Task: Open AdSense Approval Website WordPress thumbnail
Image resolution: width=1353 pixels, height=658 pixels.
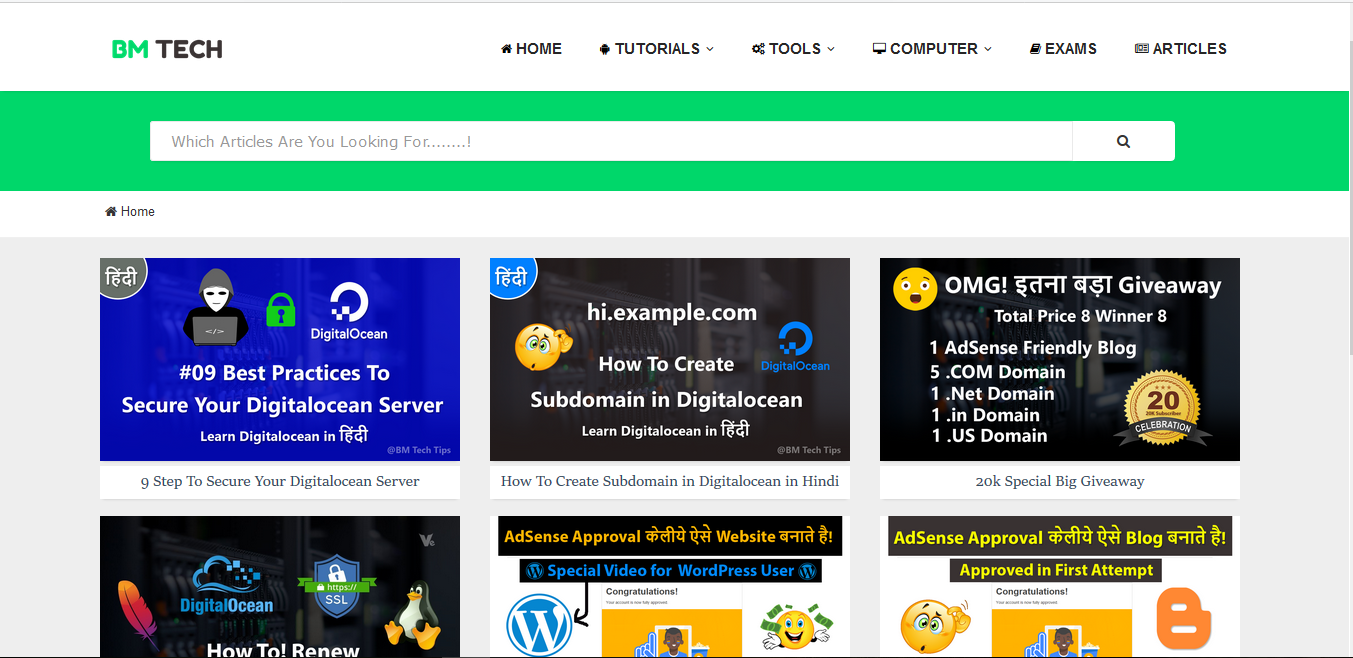Action: click(x=670, y=587)
